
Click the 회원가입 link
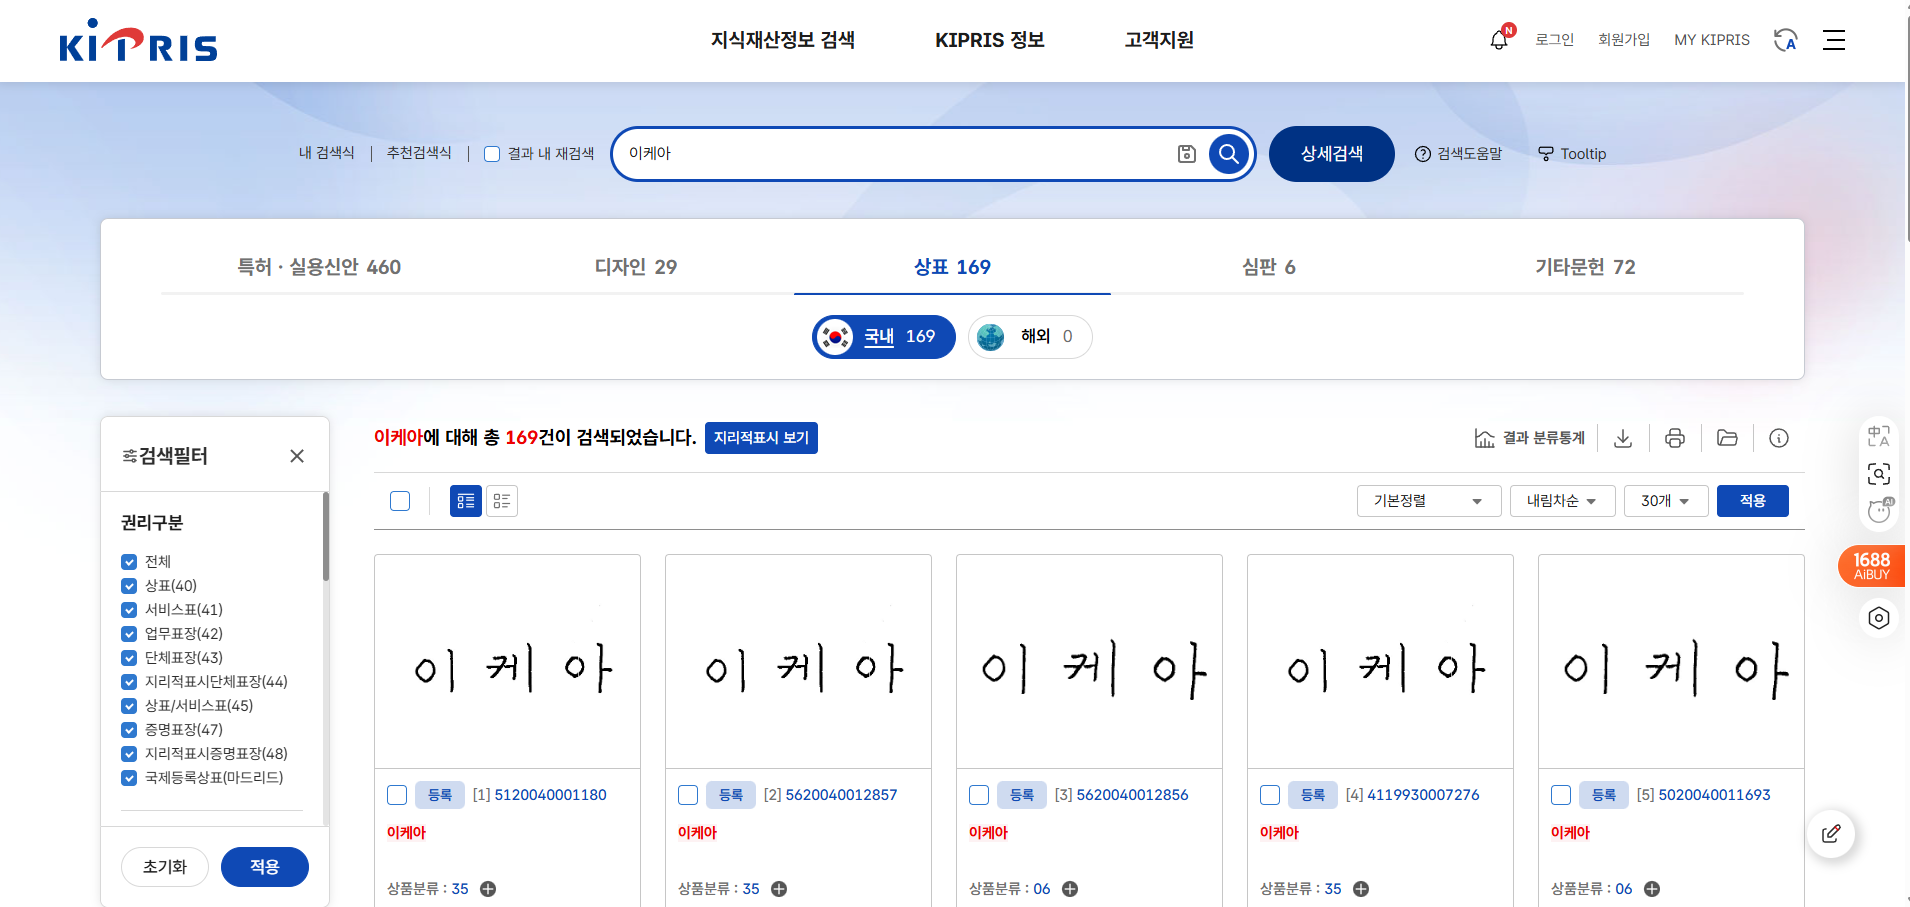click(x=1624, y=40)
